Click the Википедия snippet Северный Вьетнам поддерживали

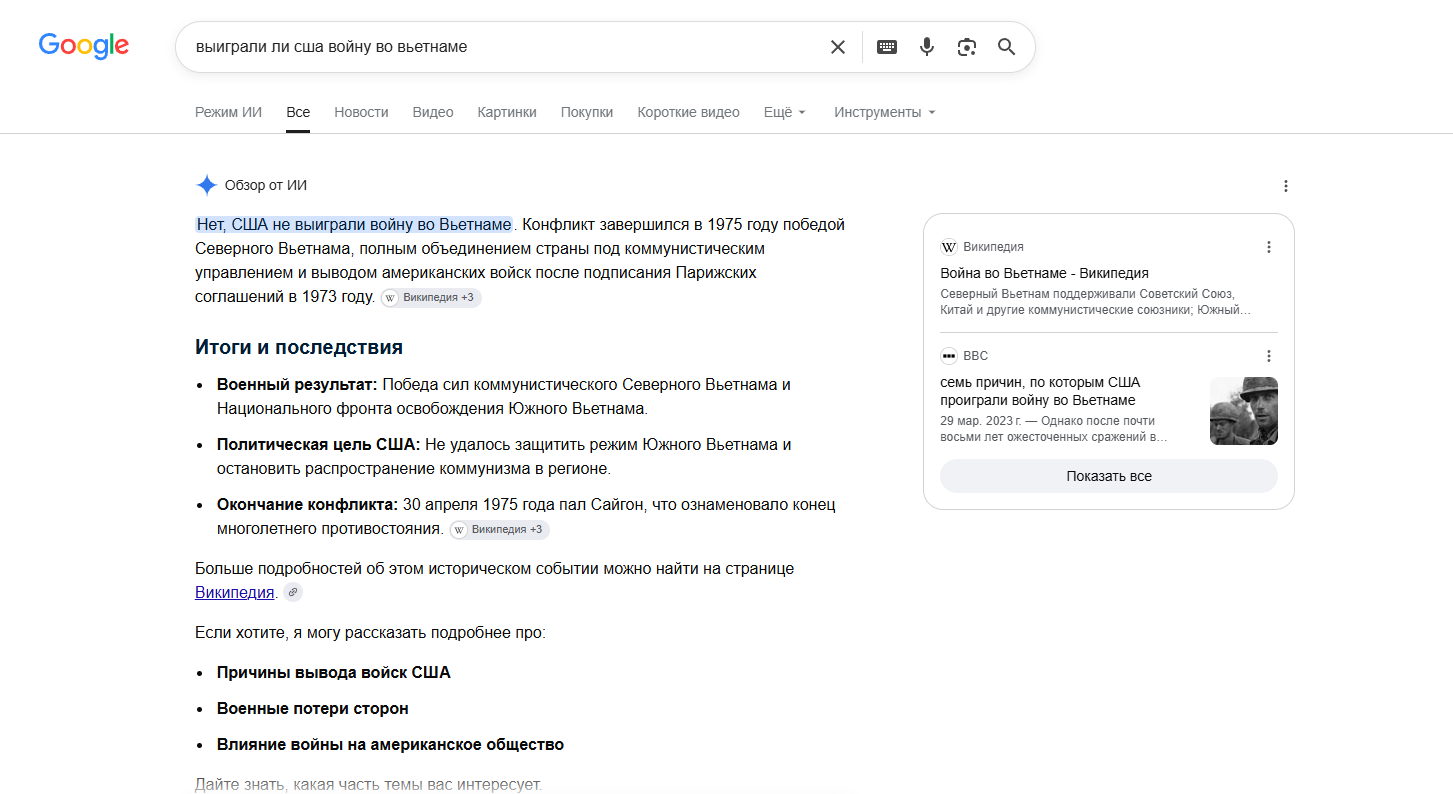1095,302
